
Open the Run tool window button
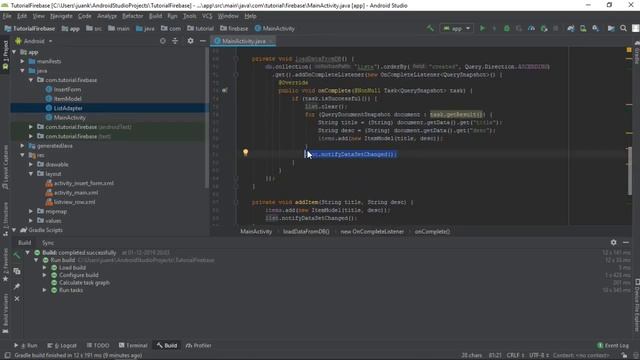click(26, 345)
